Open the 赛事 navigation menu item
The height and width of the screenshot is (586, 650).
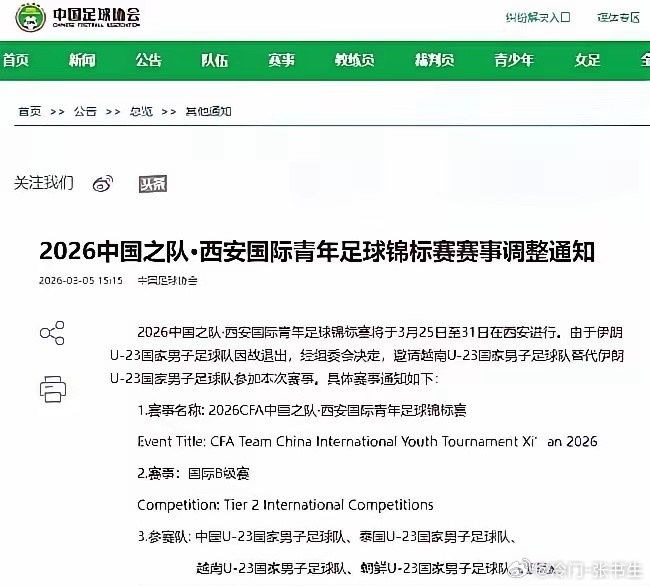click(281, 61)
